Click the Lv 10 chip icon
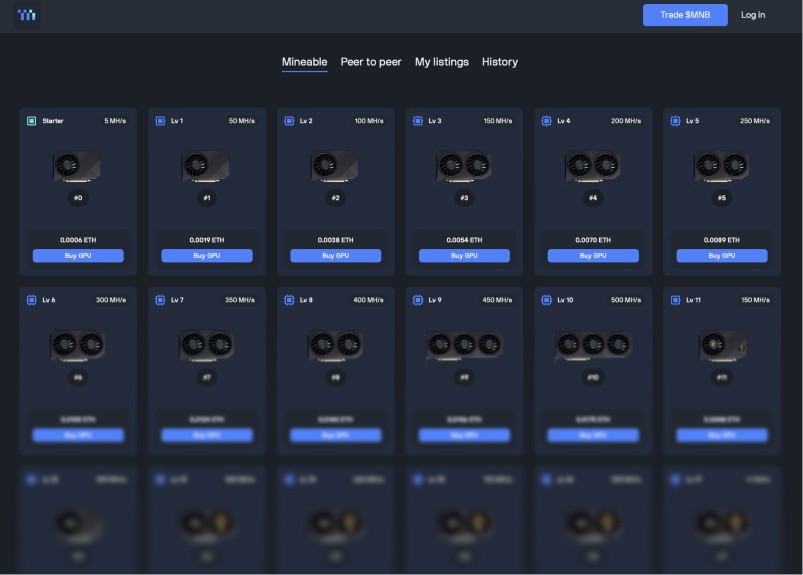Screen dimensions: 803x575 (x=546, y=300)
